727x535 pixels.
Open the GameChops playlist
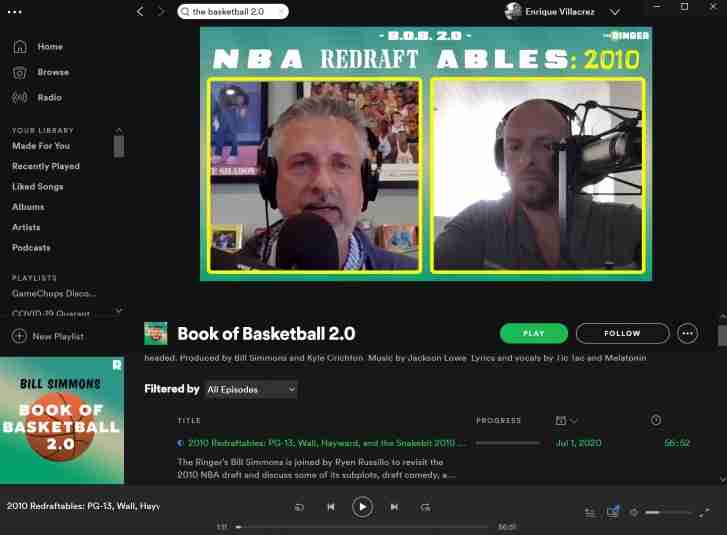(54, 293)
